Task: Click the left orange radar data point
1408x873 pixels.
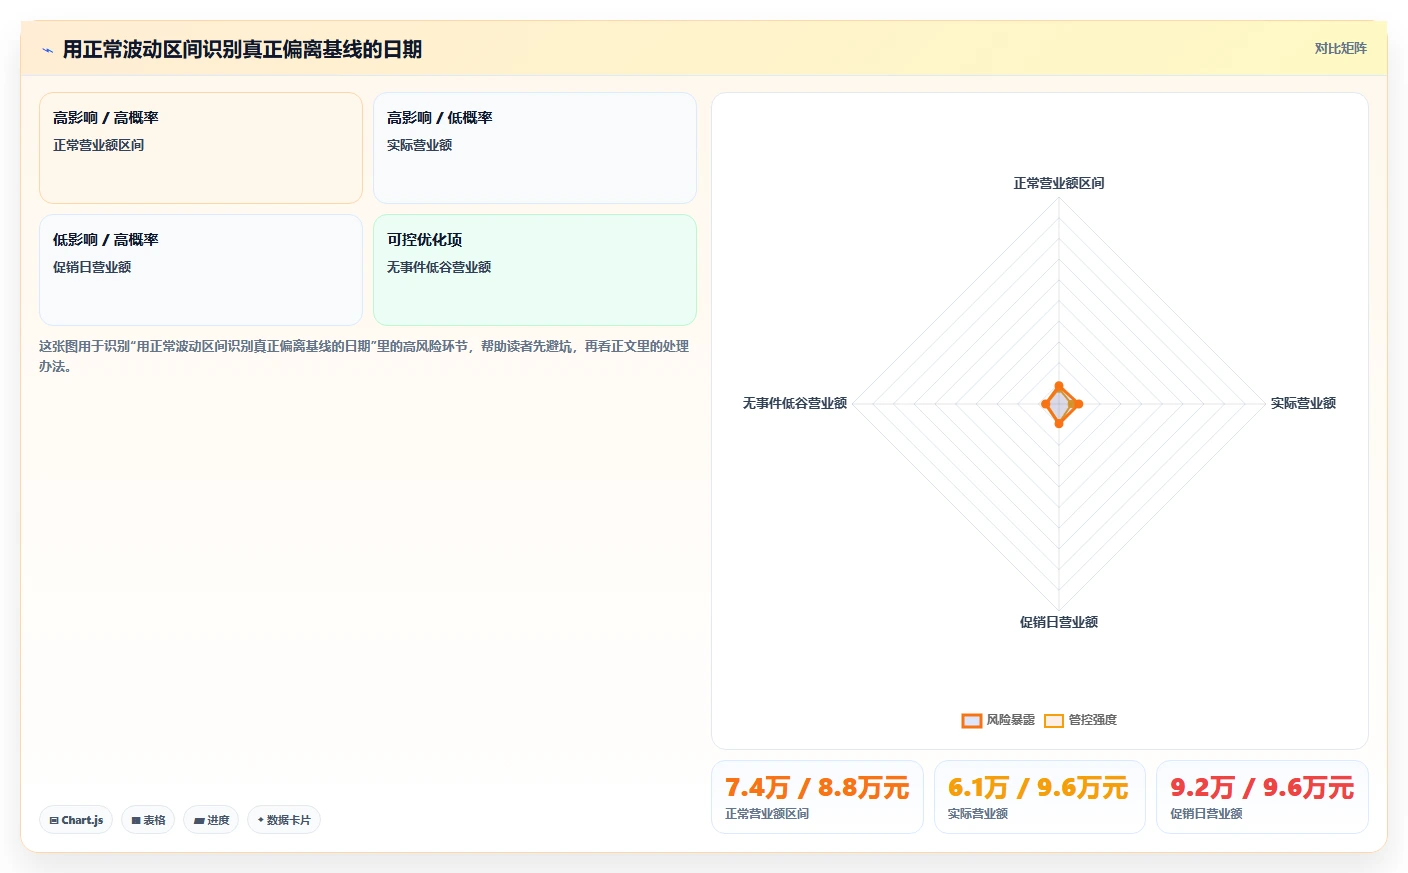Action: click(1046, 404)
